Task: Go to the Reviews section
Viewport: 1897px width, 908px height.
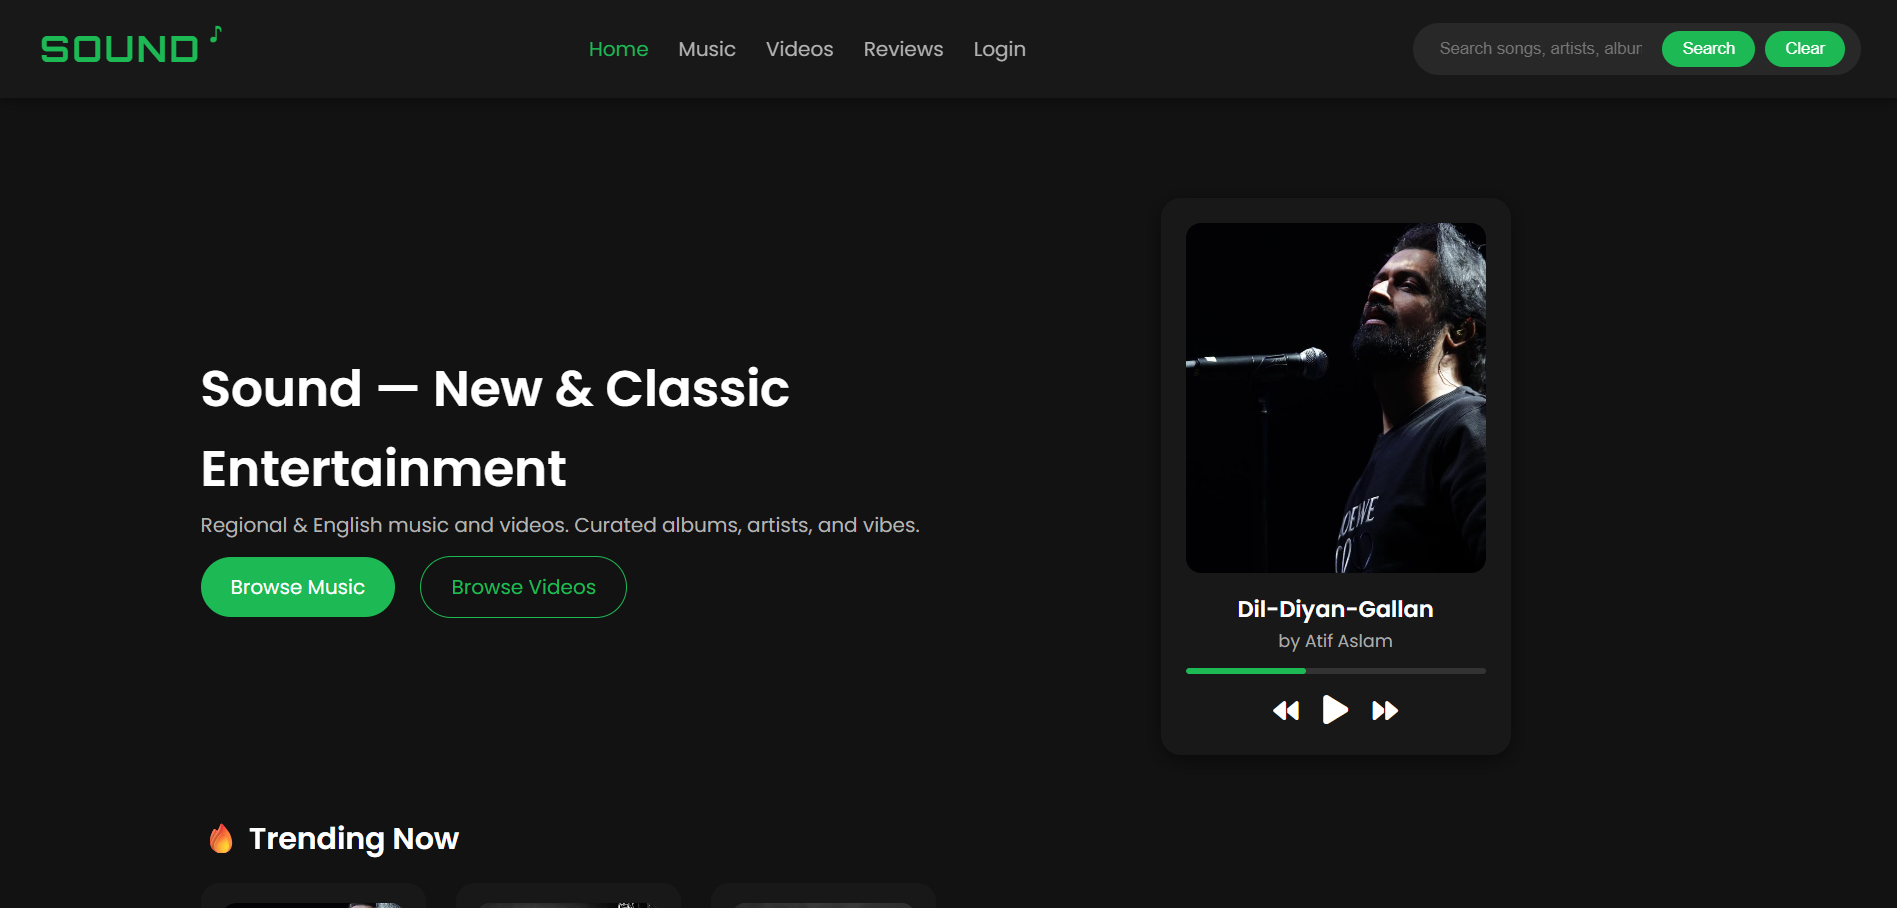Action: pyautogui.click(x=902, y=48)
